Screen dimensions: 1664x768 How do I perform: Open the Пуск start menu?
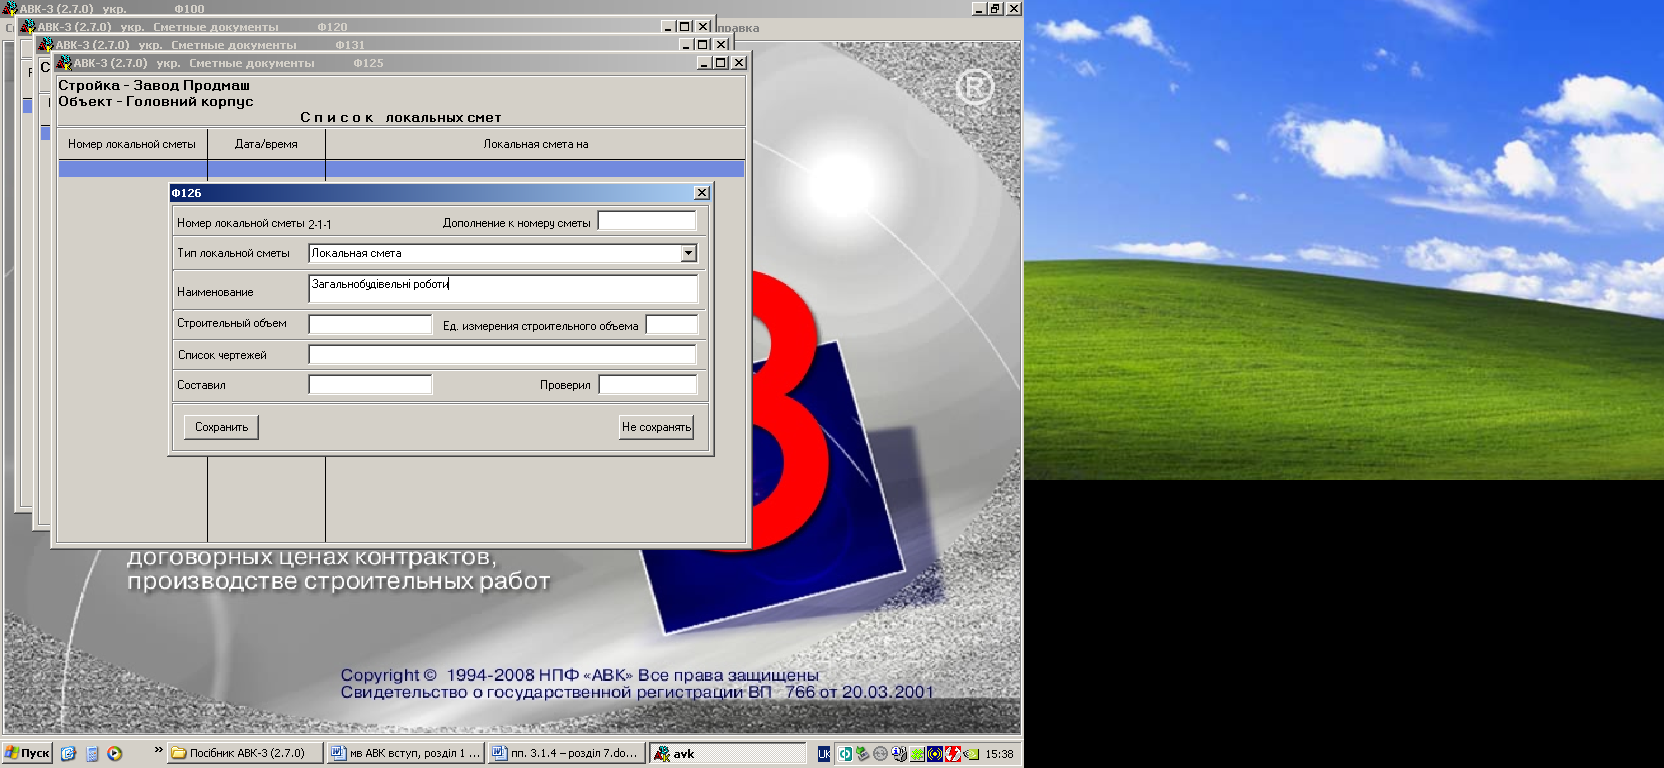click(27, 753)
